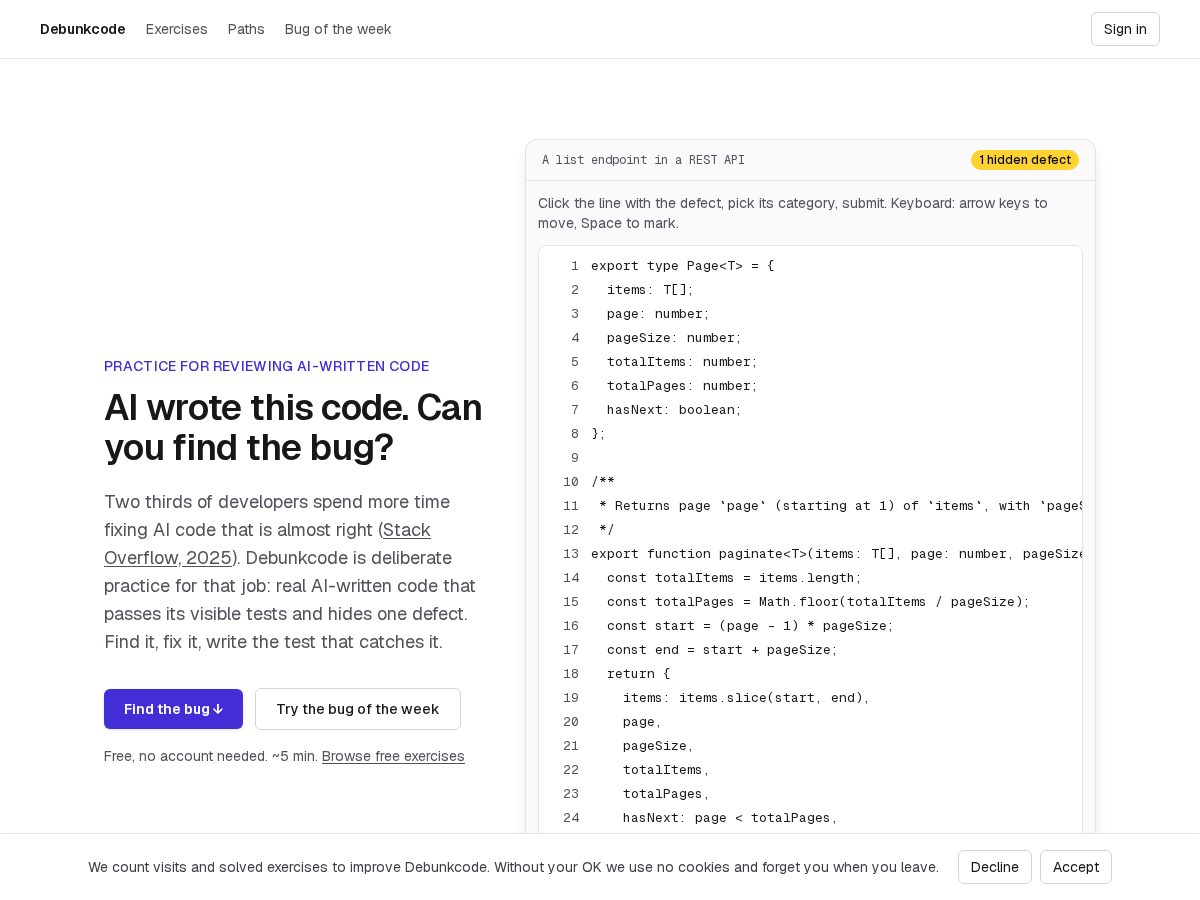Viewport: 1200px width, 900px height.
Task: Select line 14 const totalItems
Action: (x=810, y=578)
